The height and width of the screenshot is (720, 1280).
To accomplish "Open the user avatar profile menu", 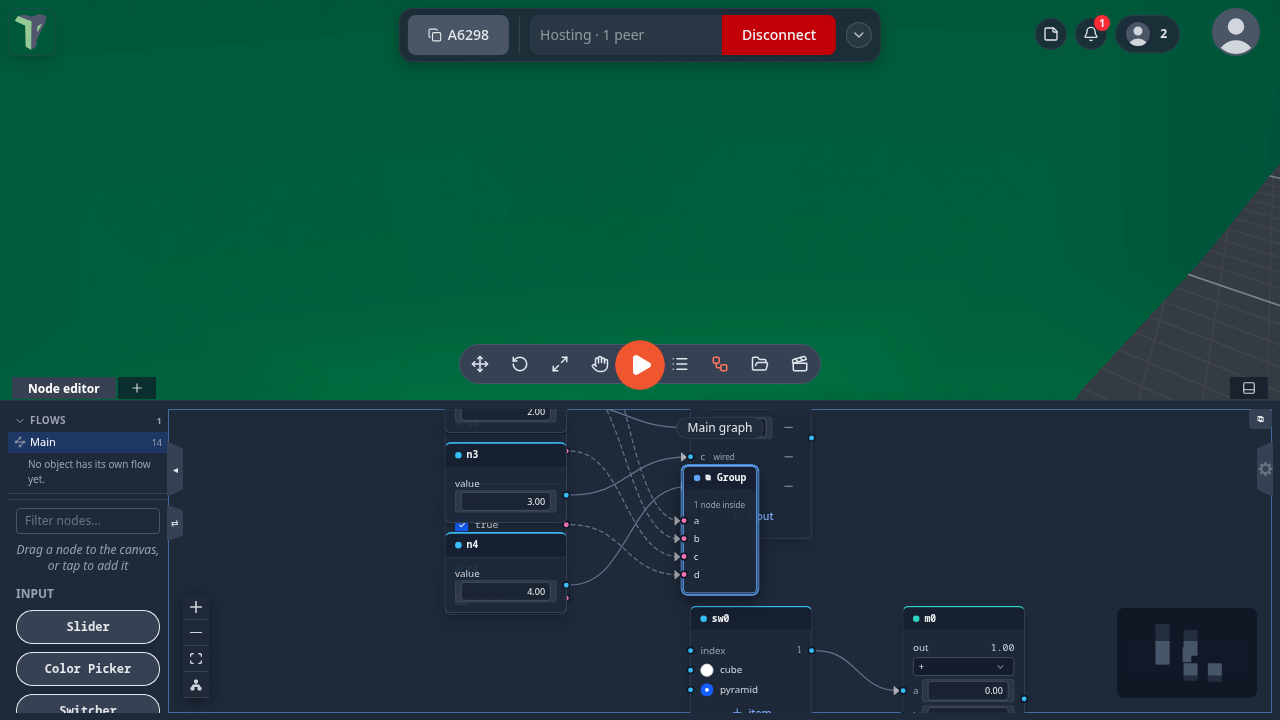I will 1236,32.
